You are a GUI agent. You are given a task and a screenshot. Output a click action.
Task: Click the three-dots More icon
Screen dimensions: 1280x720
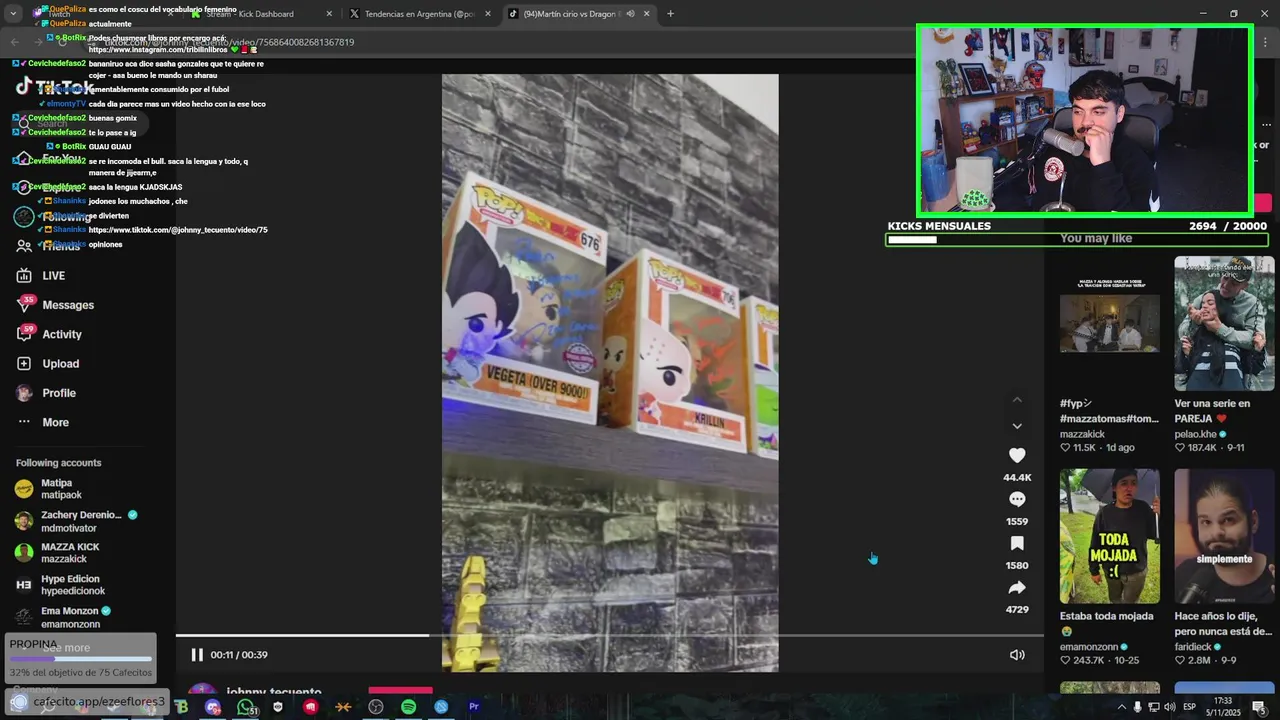click(x=24, y=423)
